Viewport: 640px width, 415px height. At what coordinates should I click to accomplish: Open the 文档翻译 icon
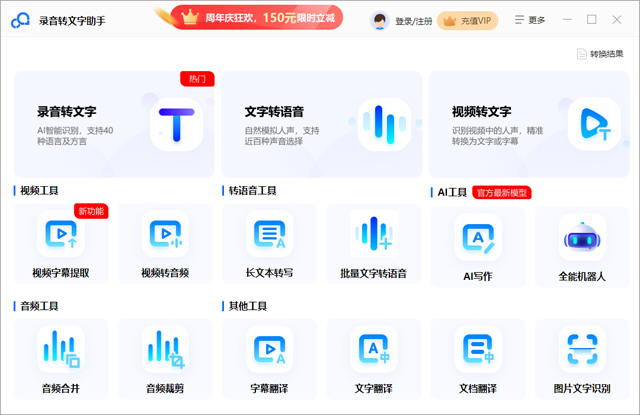(x=478, y=349)
